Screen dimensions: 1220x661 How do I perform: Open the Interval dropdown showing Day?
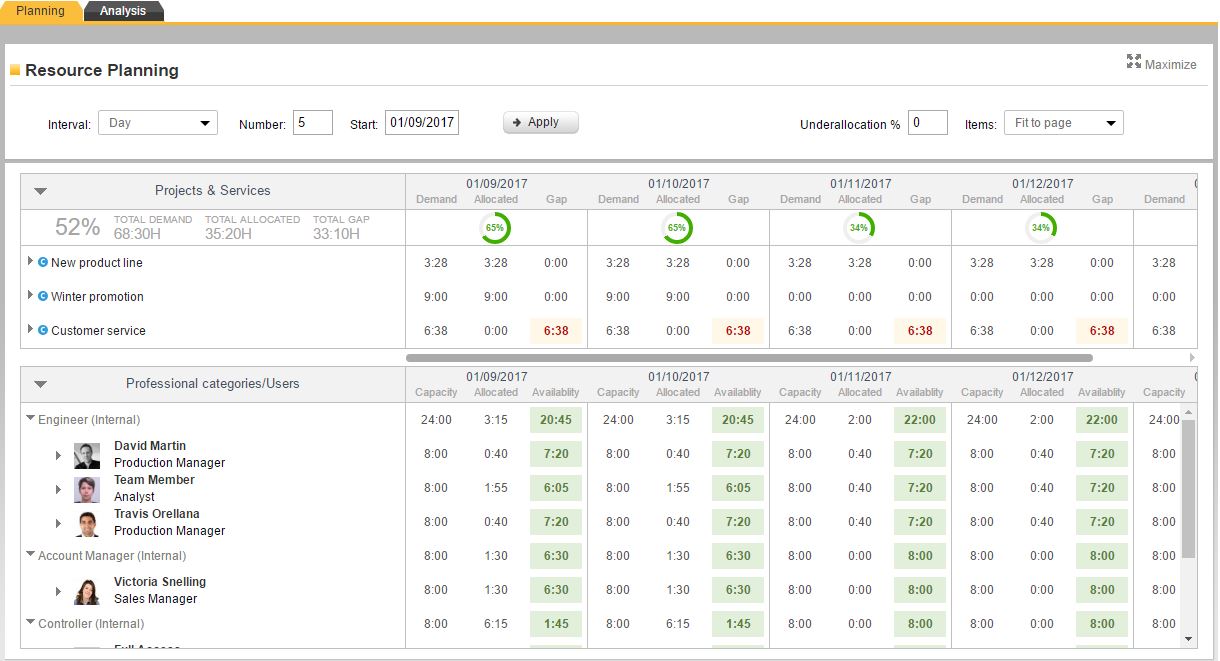click(157, 122)
